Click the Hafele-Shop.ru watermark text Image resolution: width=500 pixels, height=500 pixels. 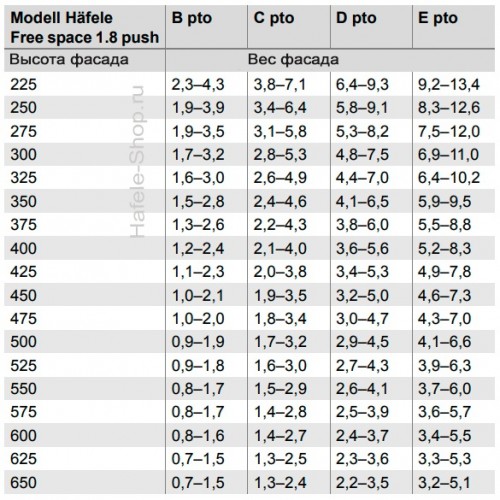tap(137, 162)
